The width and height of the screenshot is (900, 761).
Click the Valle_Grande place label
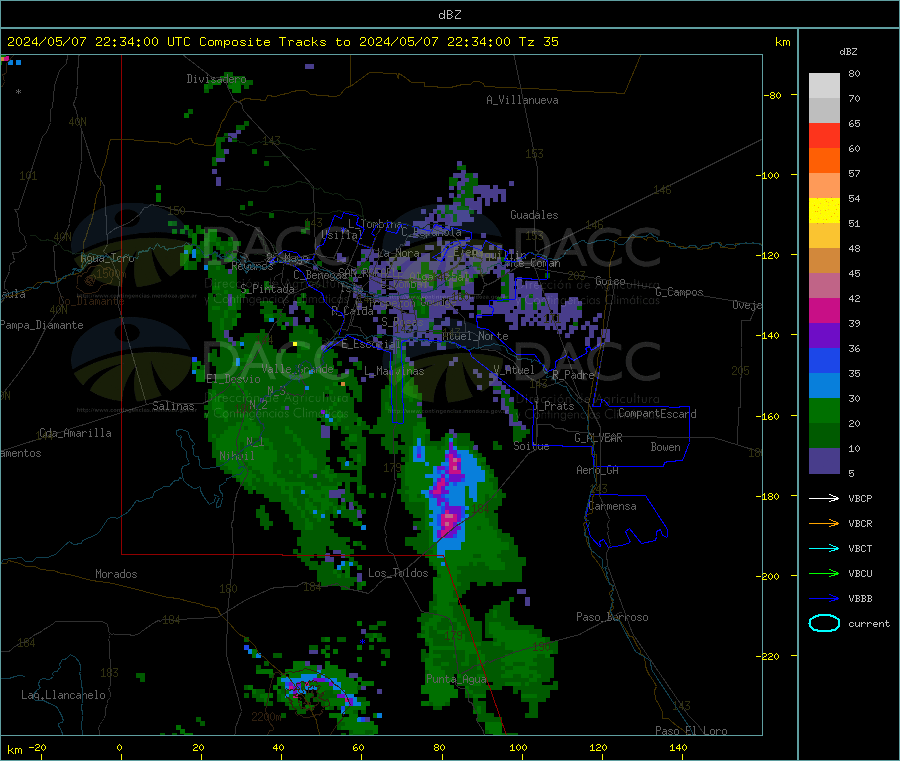[297, 369]
